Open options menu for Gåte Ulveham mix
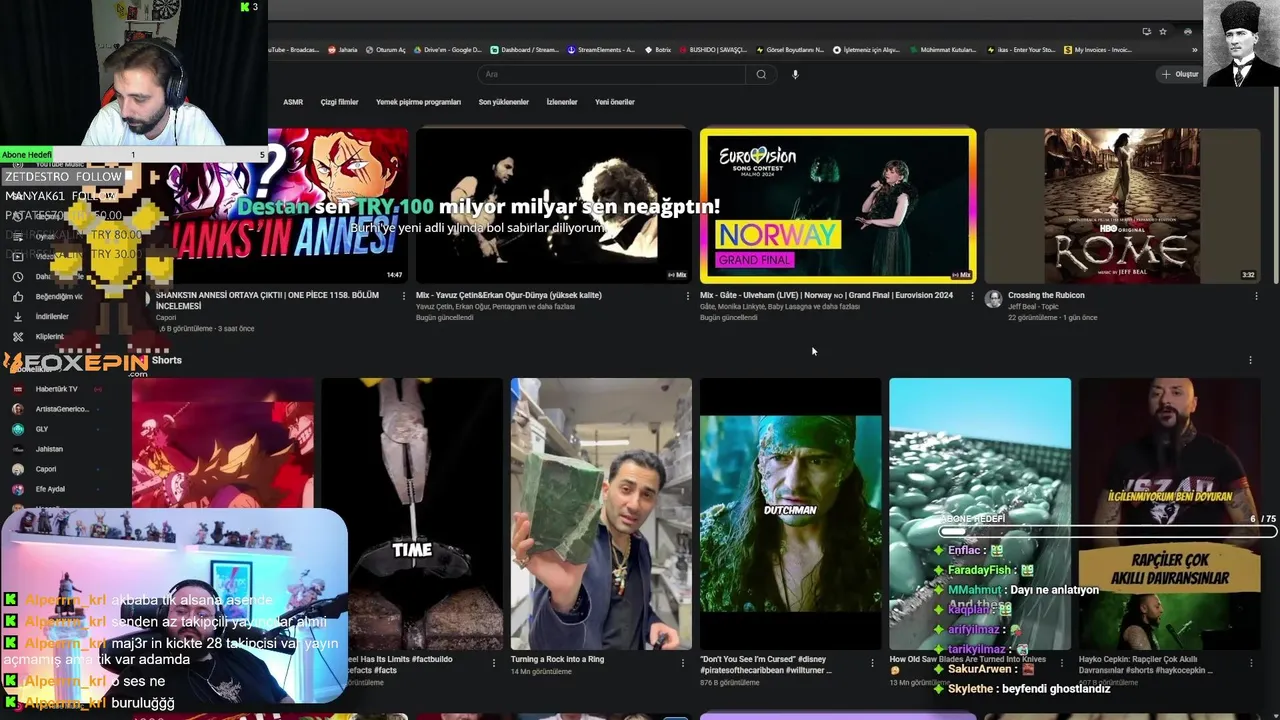The height and width of the screenshot is (720, 1280). (x=972, y=296)
